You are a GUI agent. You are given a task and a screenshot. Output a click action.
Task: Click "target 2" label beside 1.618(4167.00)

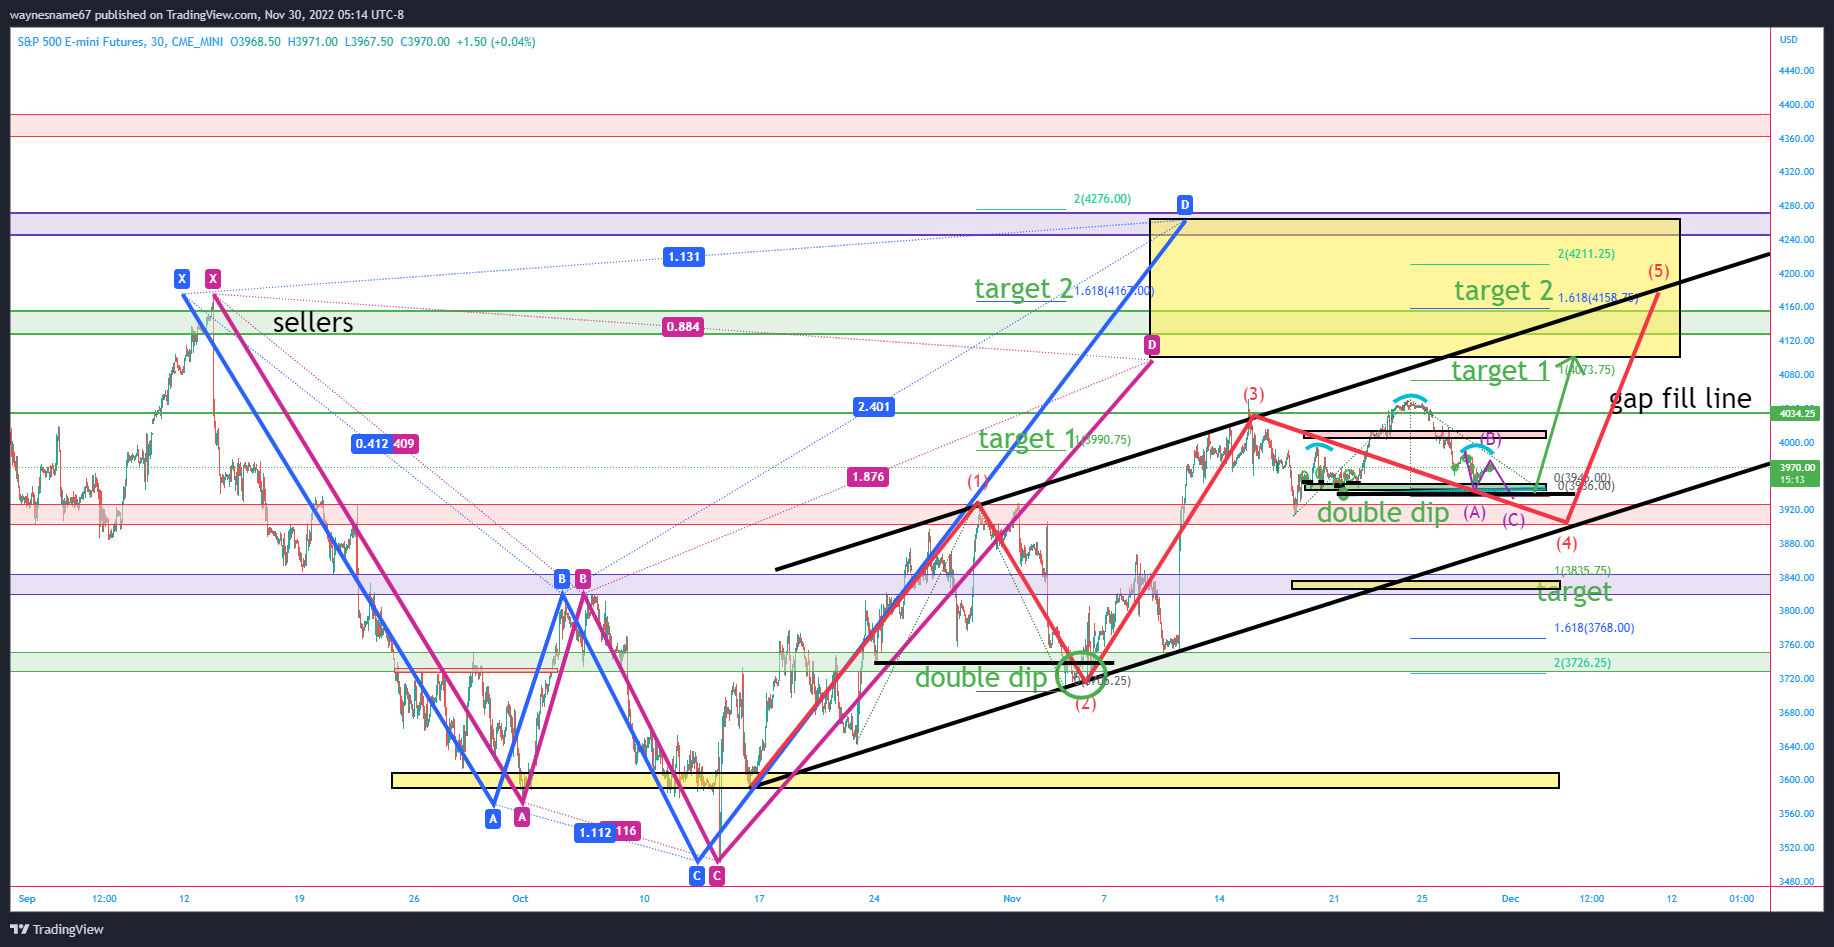pyautogui.click(x=1023, y=289)
